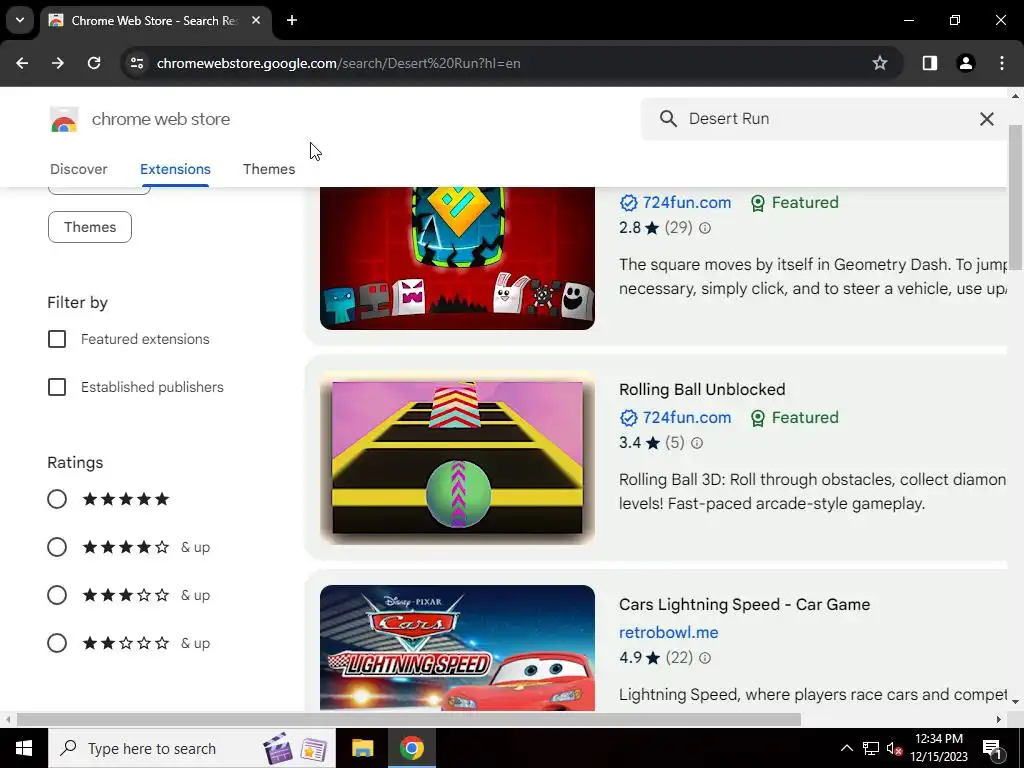Enable the Featured extensions filter
Screen dimensions: 1024x768
coord(57,339)
